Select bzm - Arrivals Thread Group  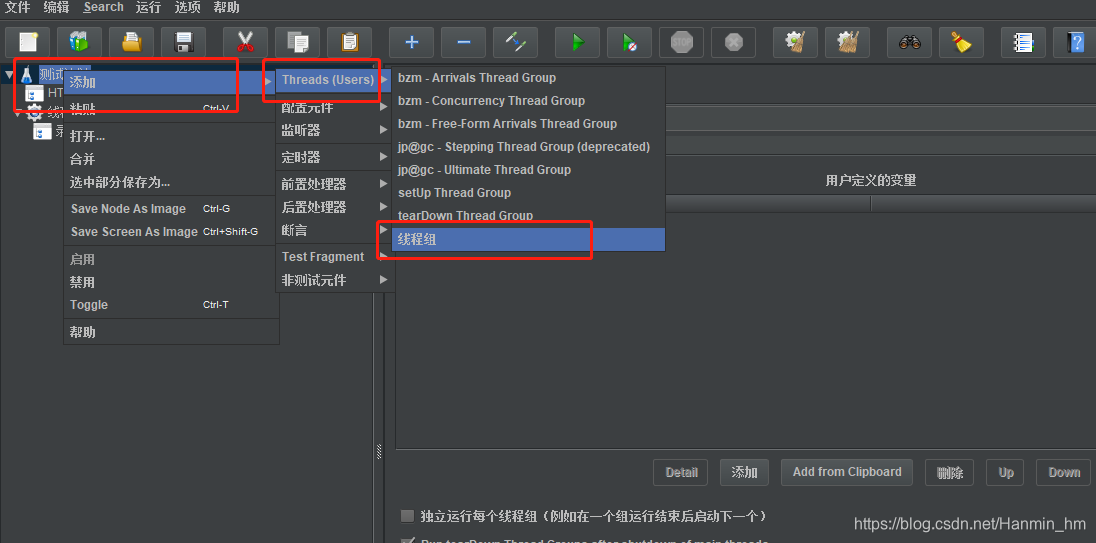(528, 78)
